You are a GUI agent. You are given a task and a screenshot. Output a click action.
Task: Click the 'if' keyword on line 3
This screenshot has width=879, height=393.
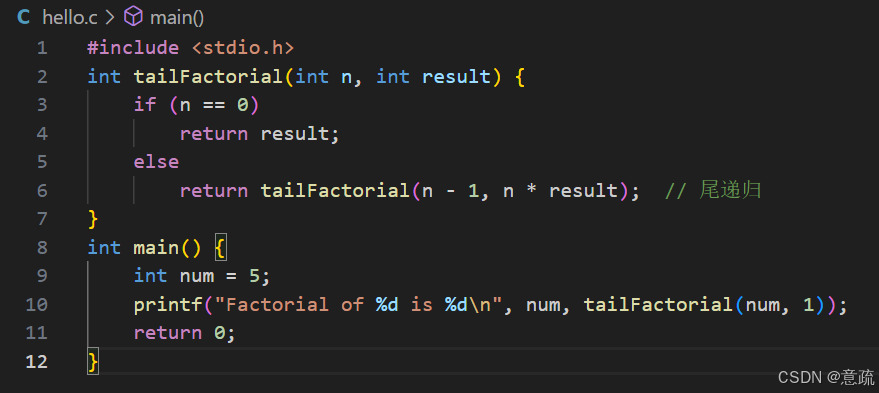[145, 105]
